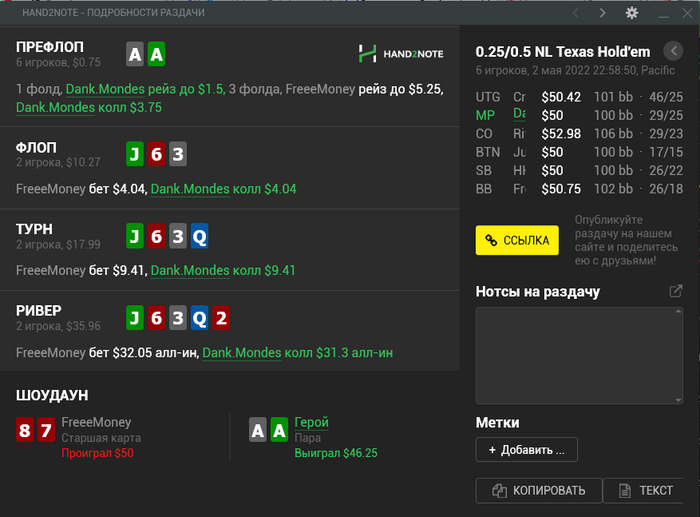Collapse the hand info side panel

pos(673,51)
